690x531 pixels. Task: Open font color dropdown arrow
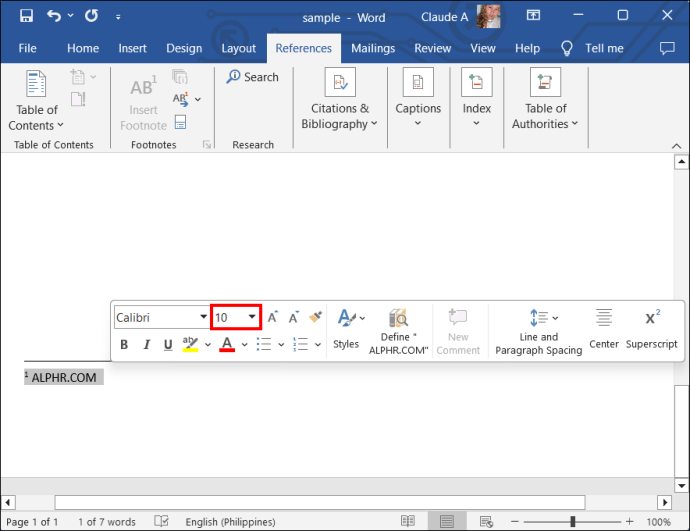tap(245, 344)
